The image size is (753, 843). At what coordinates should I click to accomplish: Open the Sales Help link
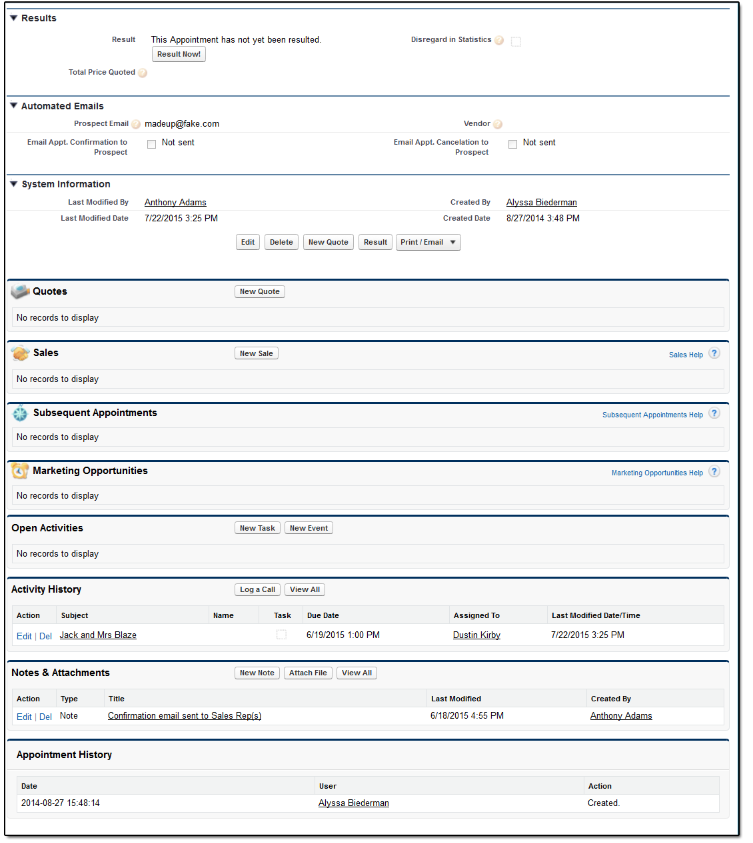pos(686,355)
